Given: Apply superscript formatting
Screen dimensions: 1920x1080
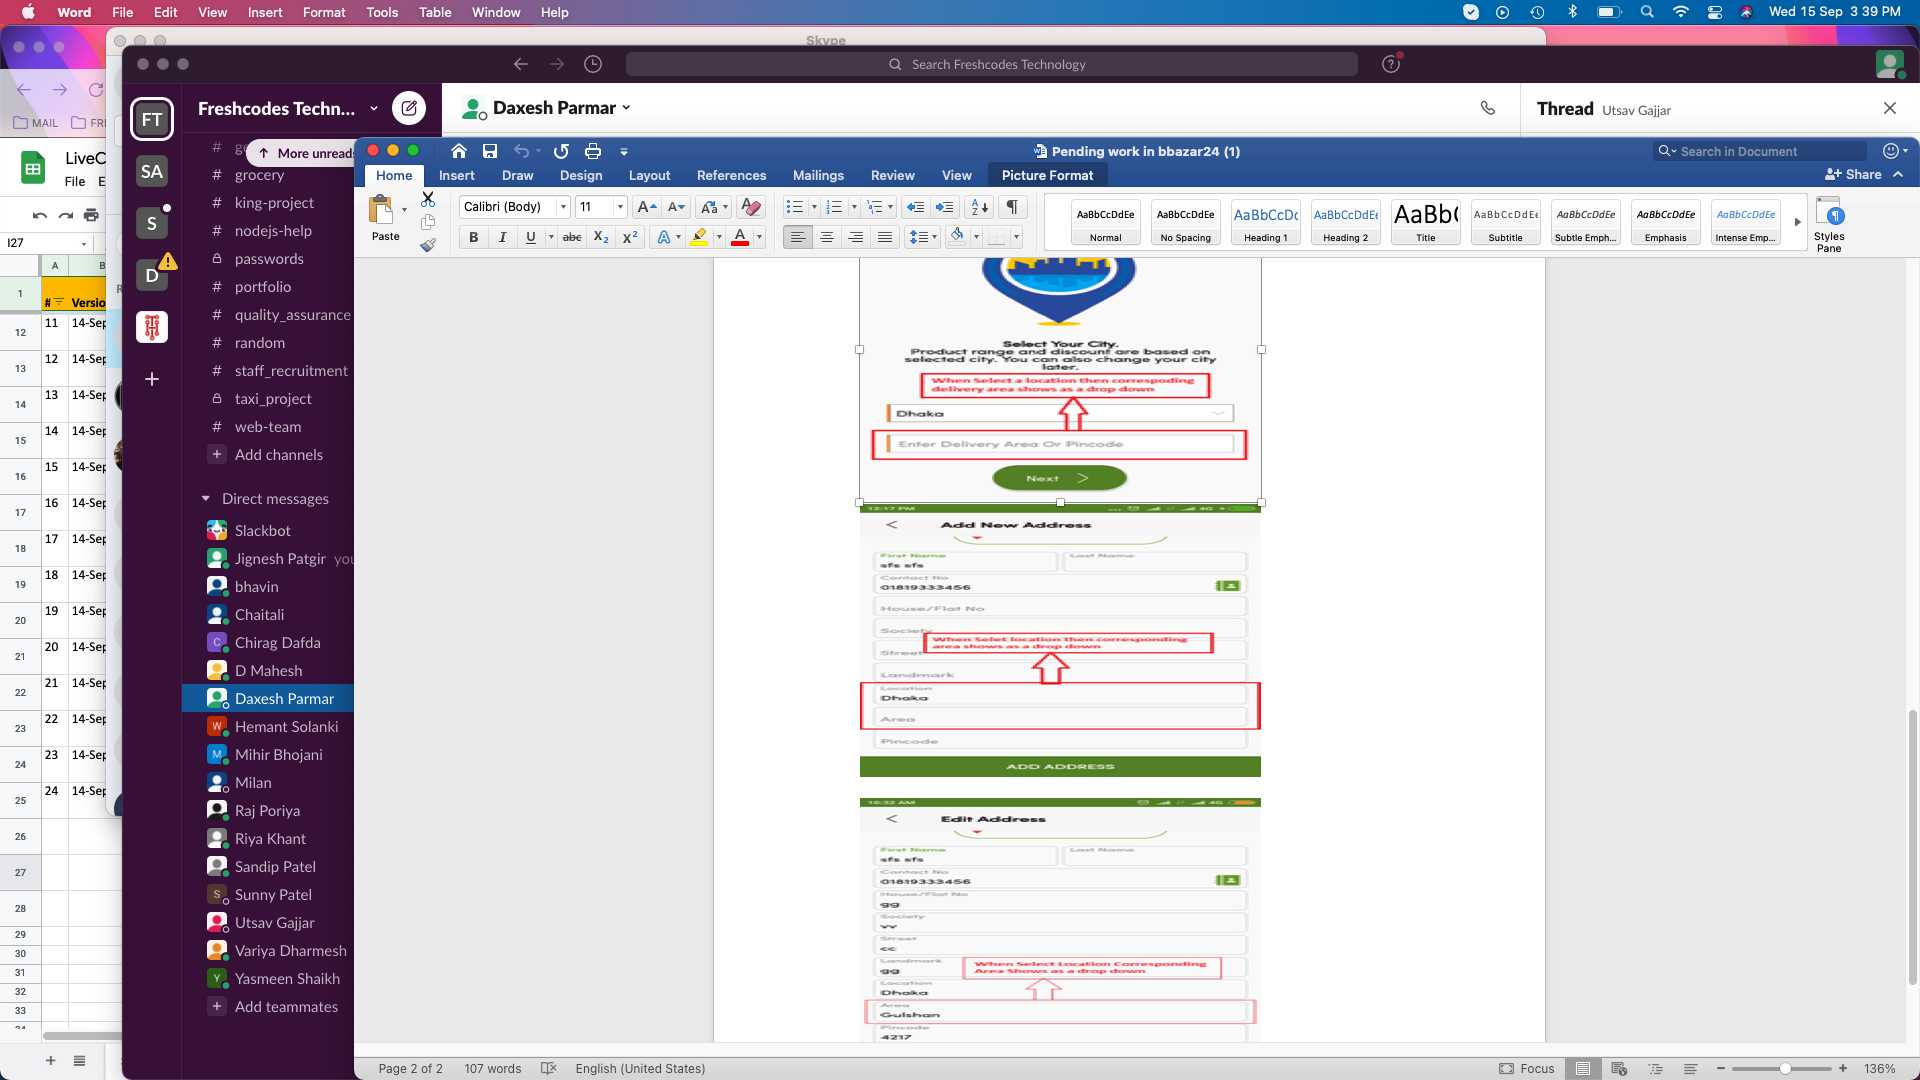Looking at the screenshot, I should click(x=630, y=237).
